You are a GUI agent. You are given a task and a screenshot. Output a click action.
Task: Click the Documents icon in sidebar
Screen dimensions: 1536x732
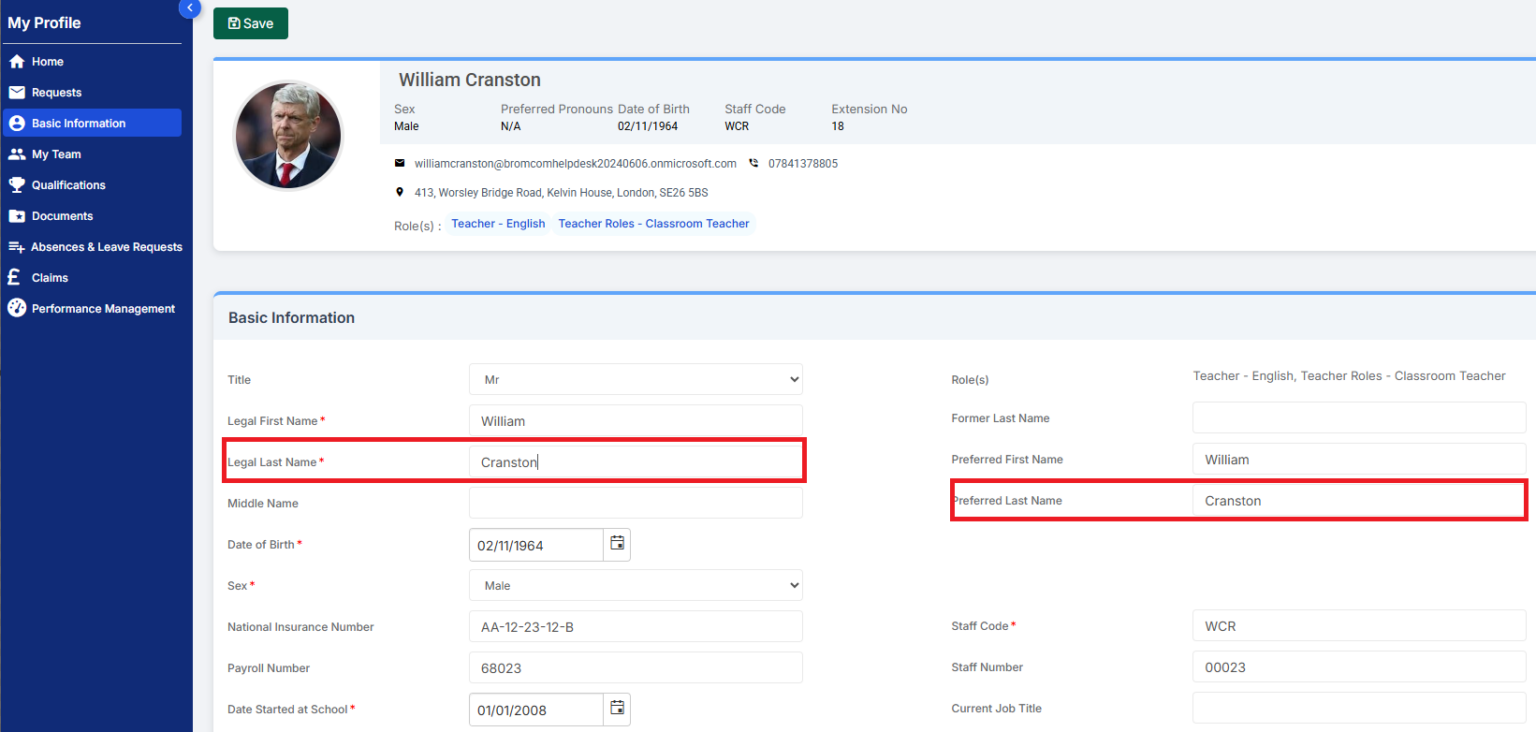(18, 216)
